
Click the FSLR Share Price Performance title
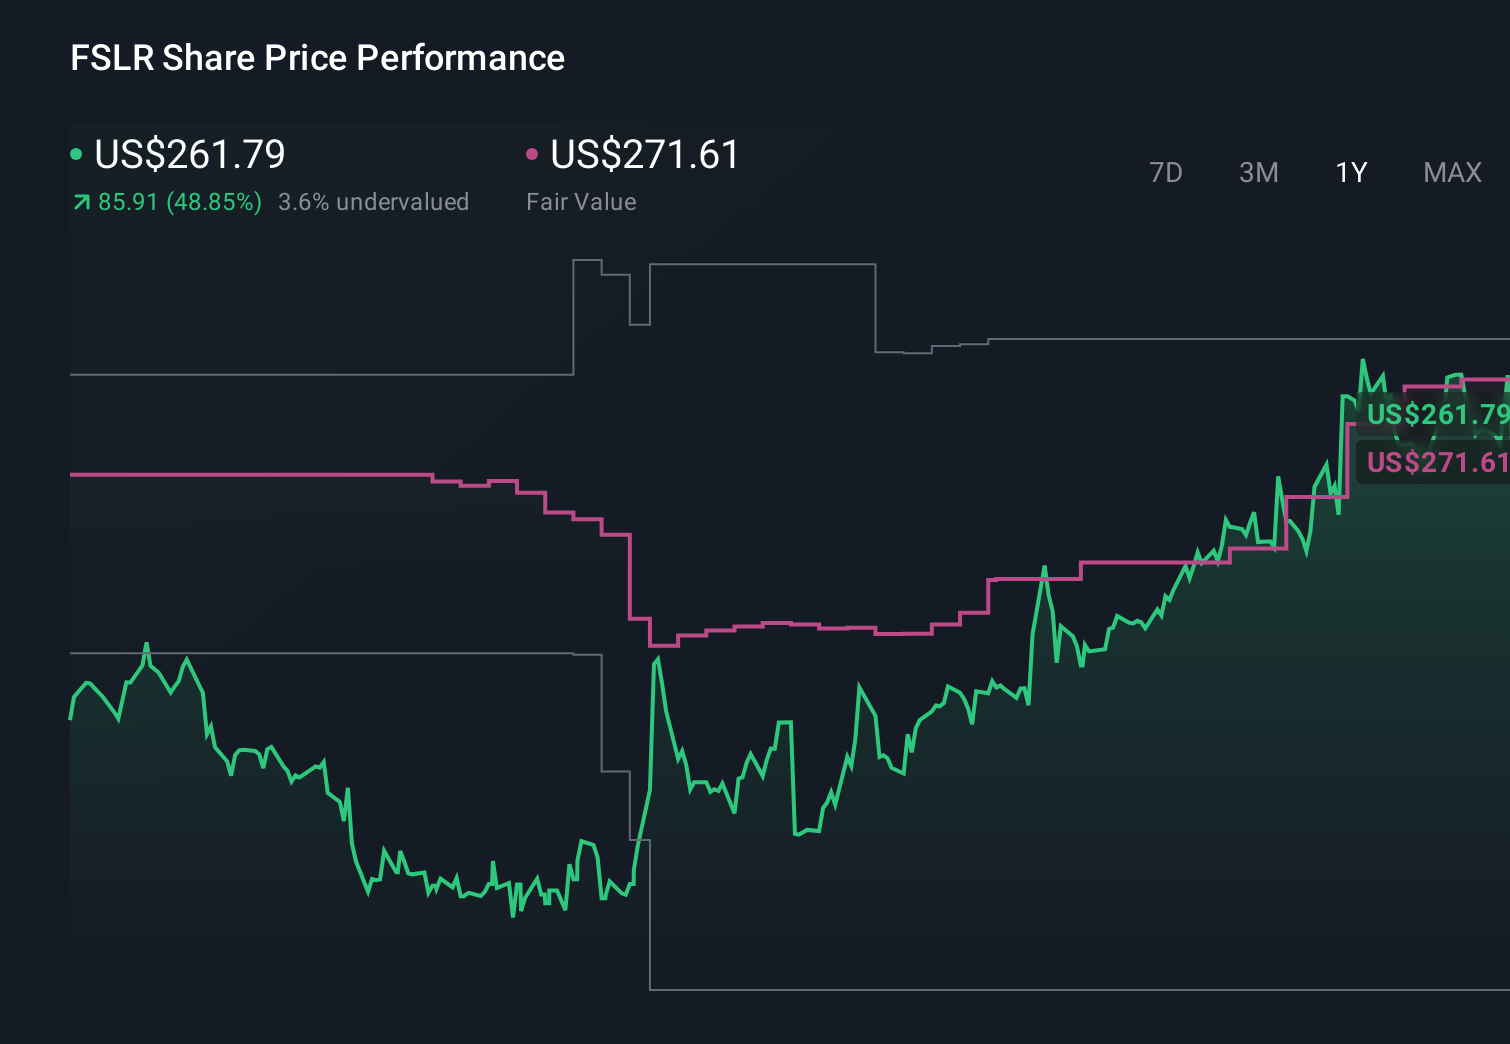(x=316, y=58)
